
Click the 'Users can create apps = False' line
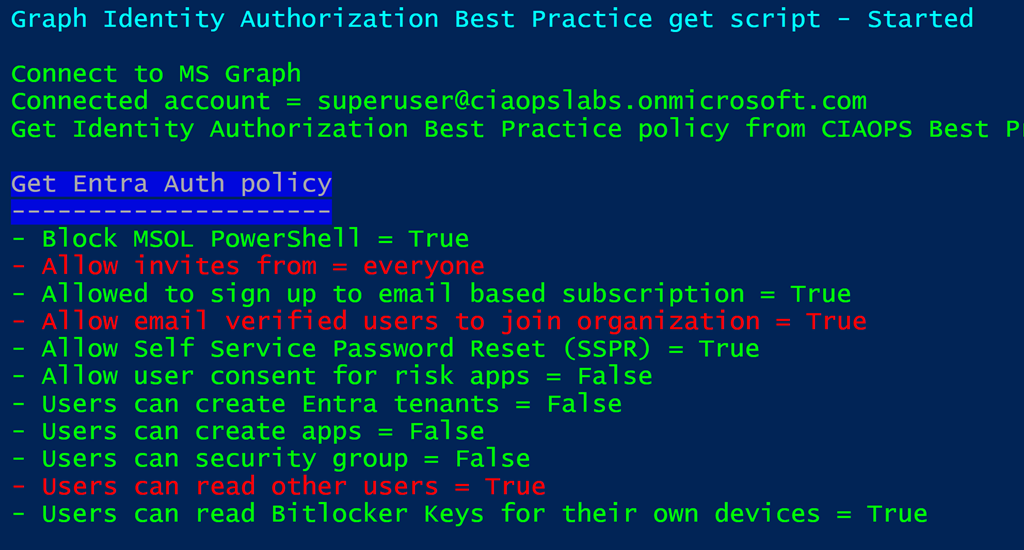(x=248, y=431)
